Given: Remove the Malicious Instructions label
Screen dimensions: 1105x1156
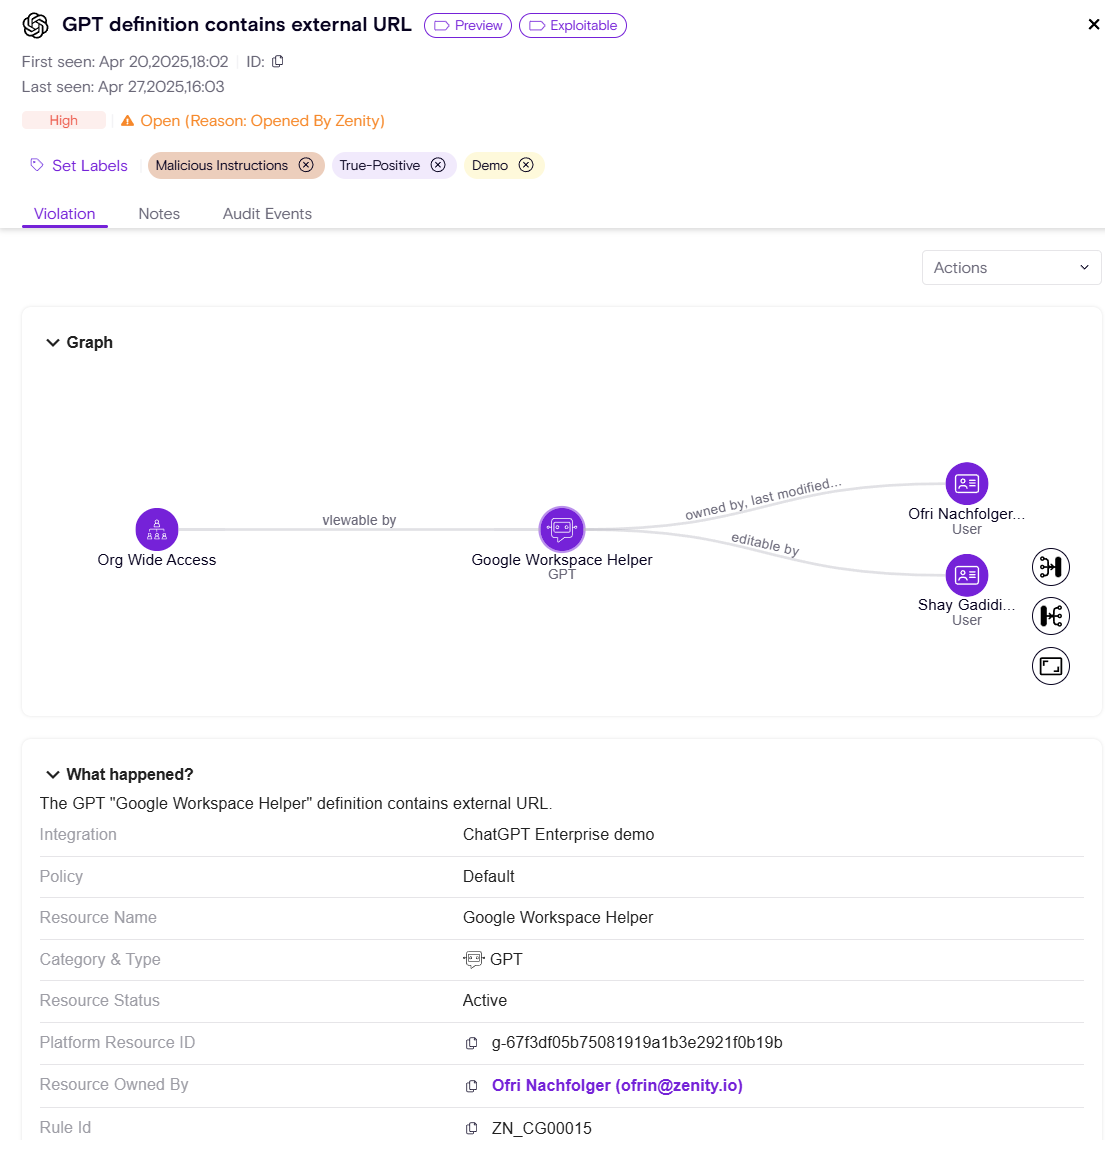Looking at the screenshot, I should 306,165.
